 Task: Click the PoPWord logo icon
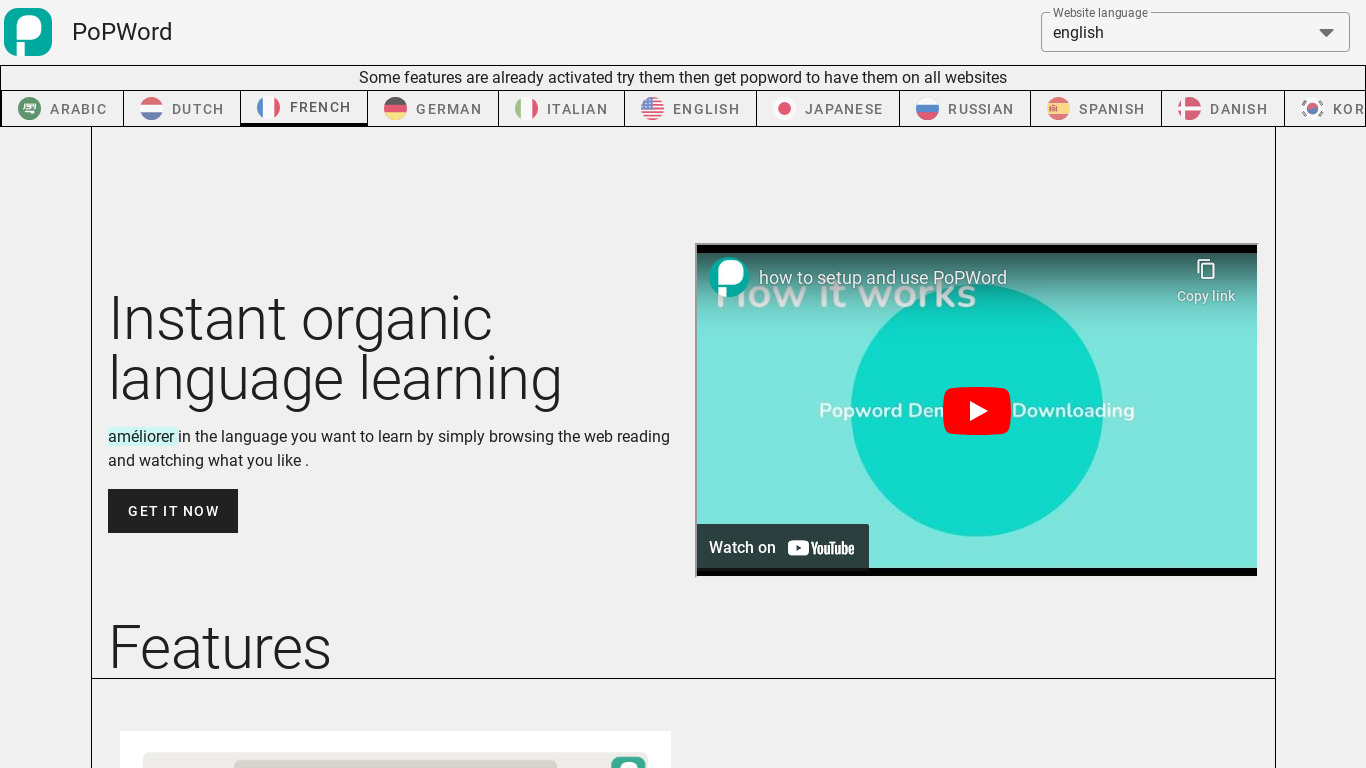click(x=28, y=32)
